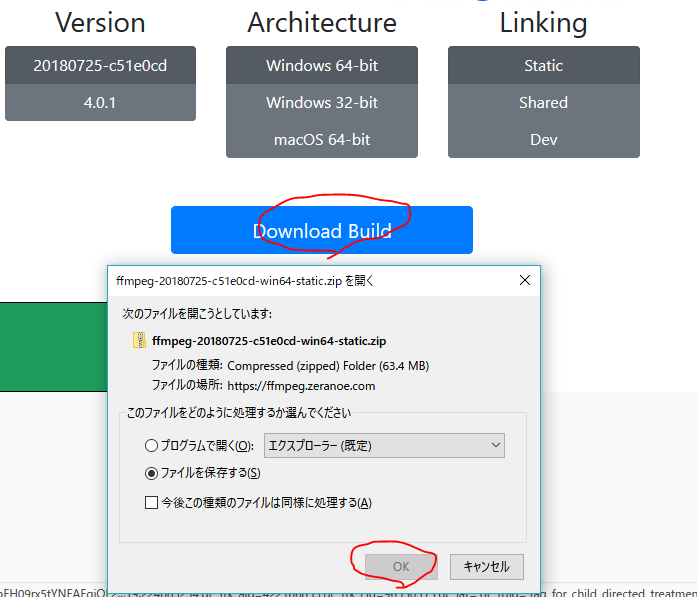Click the zip file icon in dialog
Screen dimensions: 697x597
139,340
